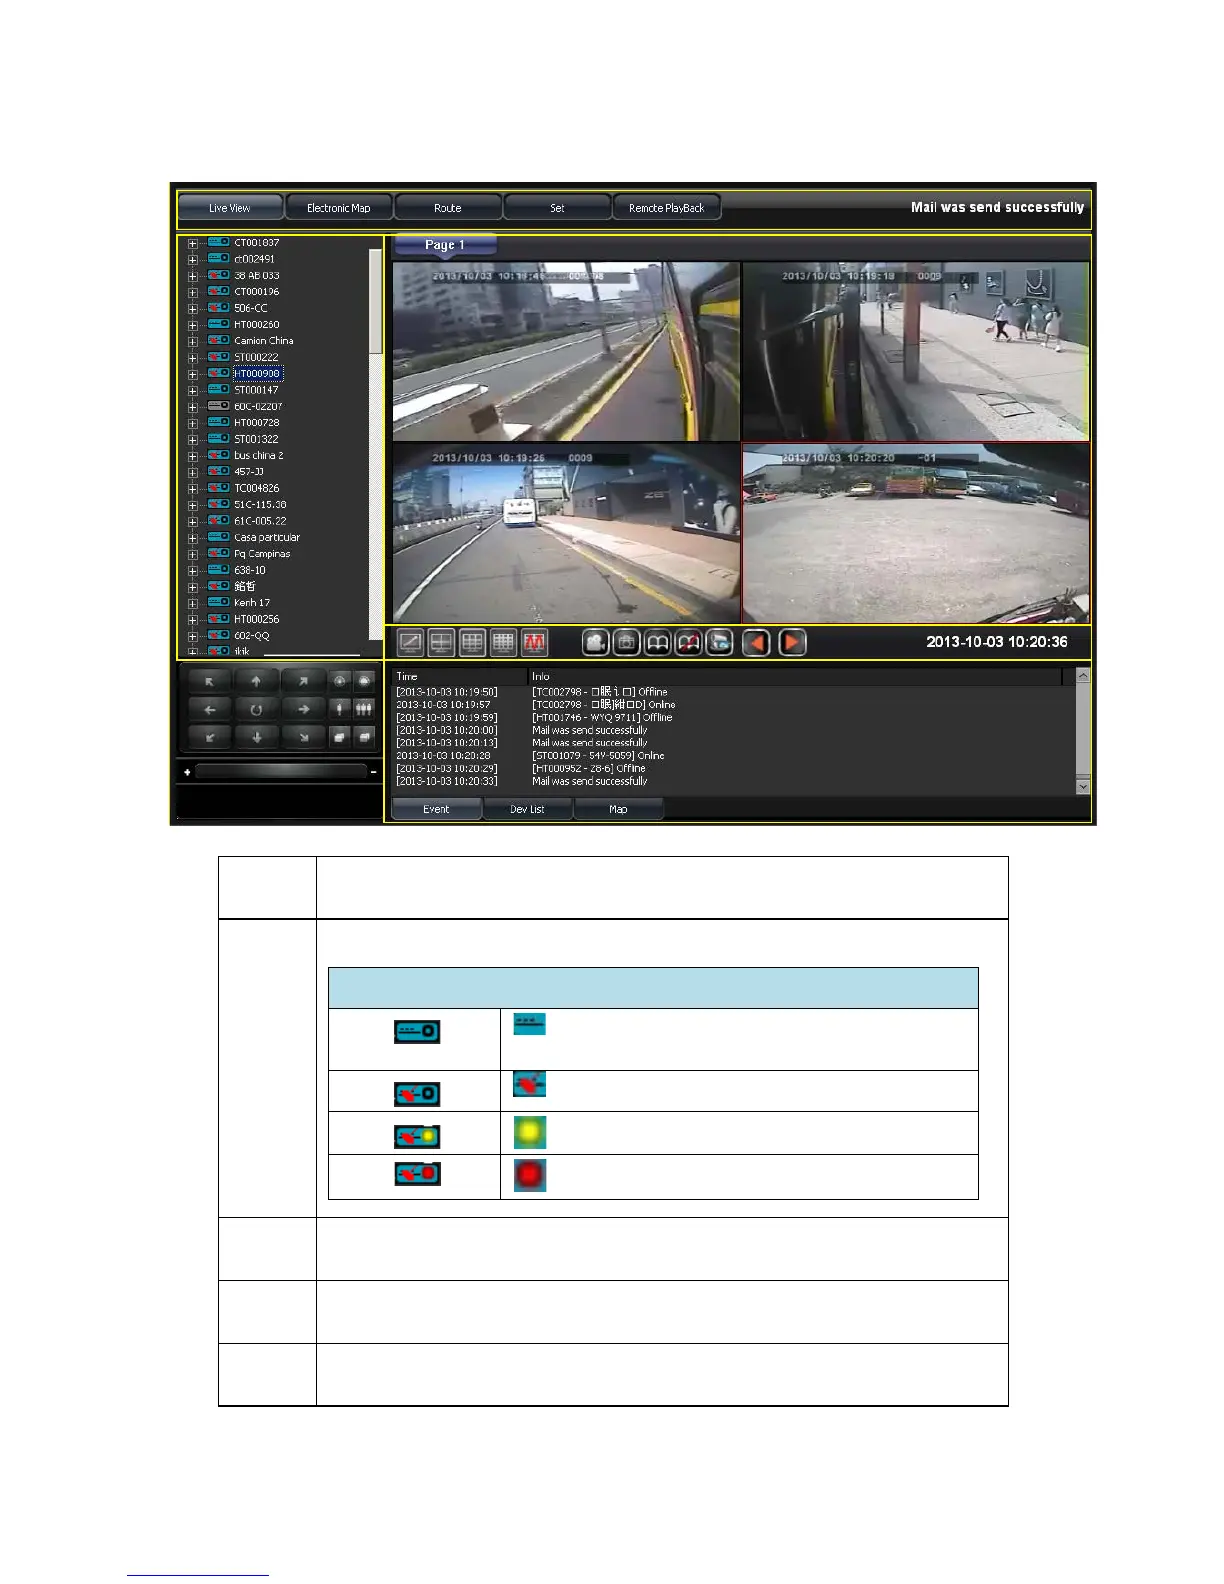Select the single-window layout icon
The width and height of the screenshot is (1224, 1584).
pyautogui.click(x=410, y=643)
